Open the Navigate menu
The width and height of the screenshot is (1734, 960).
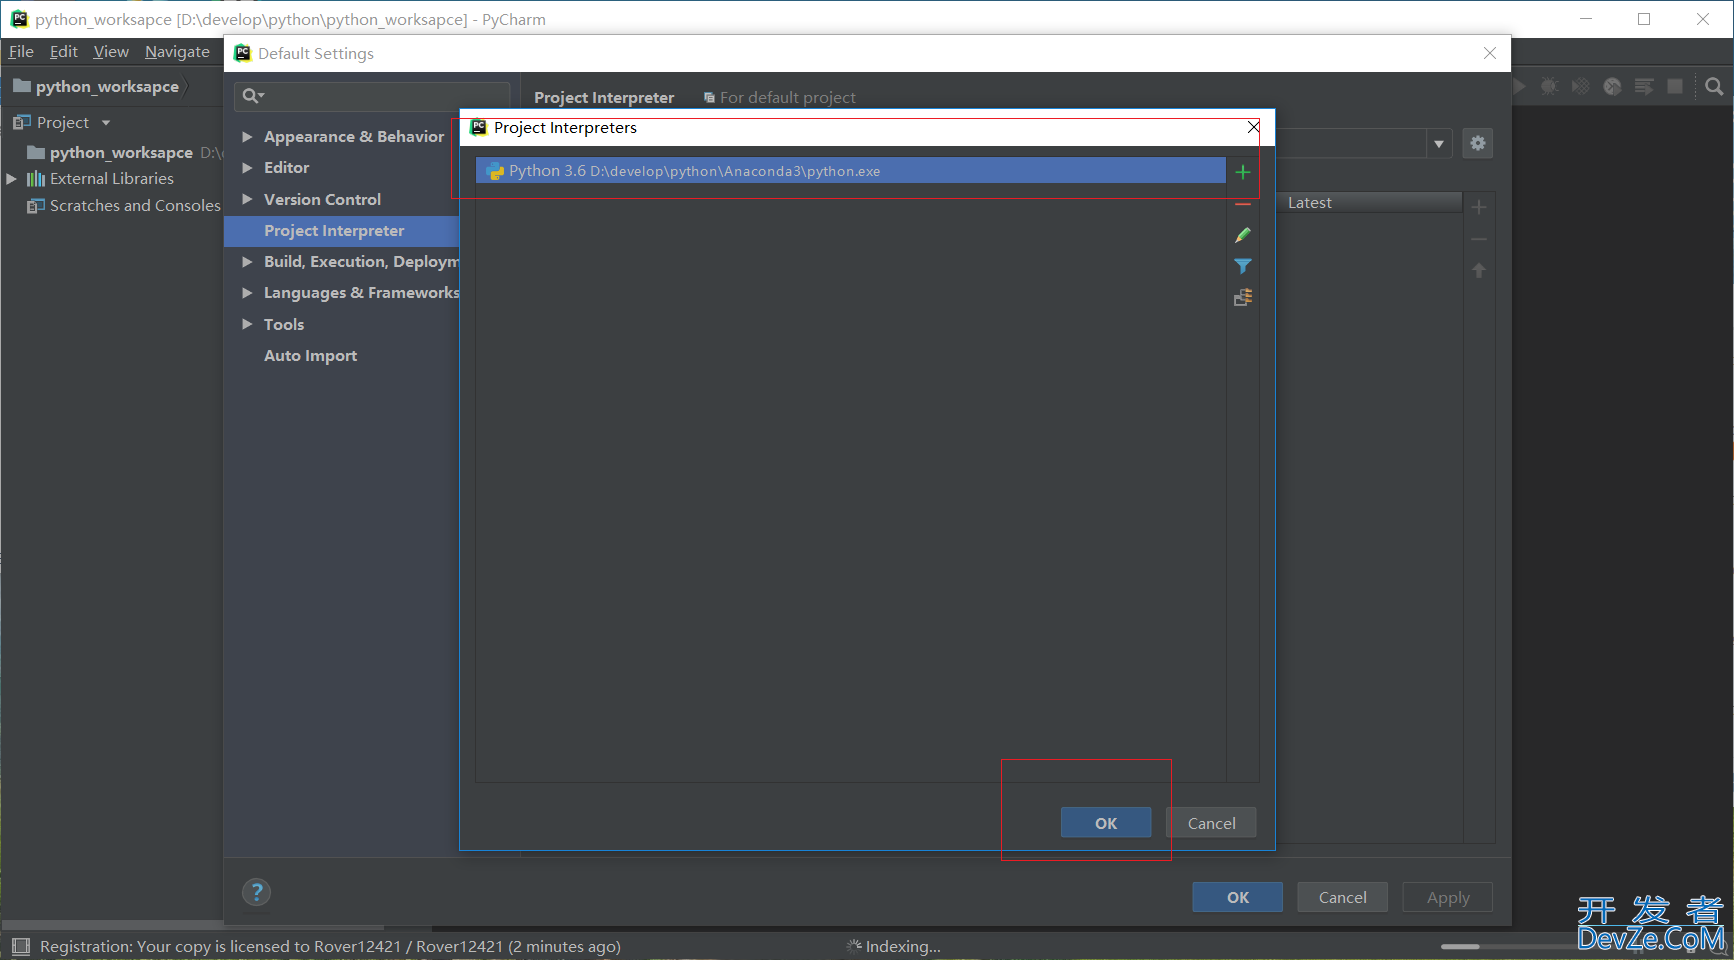click(x=177, y=52)
